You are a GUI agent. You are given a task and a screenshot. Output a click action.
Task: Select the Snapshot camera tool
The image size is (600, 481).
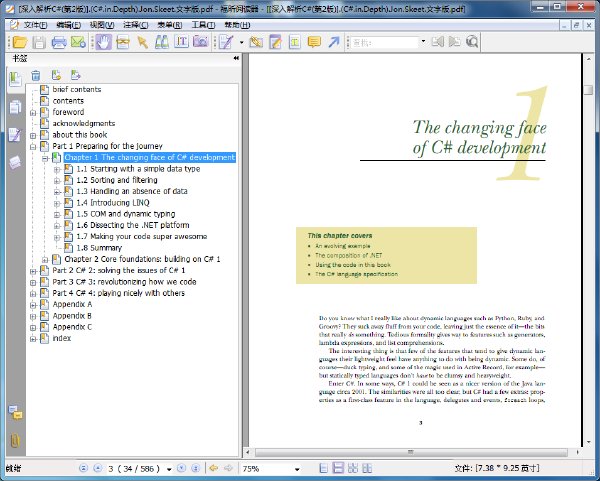[x=201, y=42]
